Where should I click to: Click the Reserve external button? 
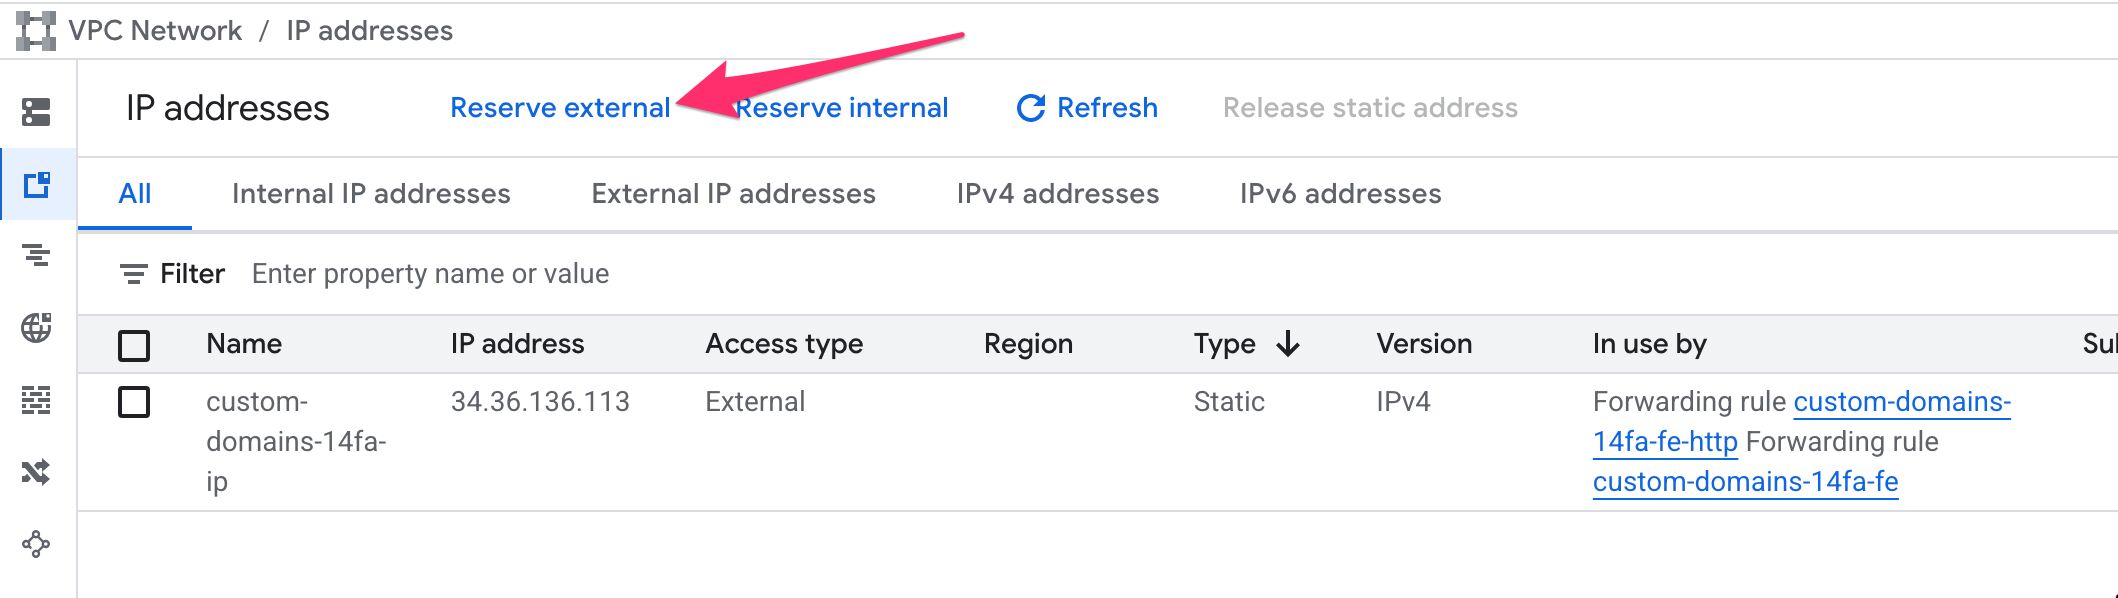[560, 108]
